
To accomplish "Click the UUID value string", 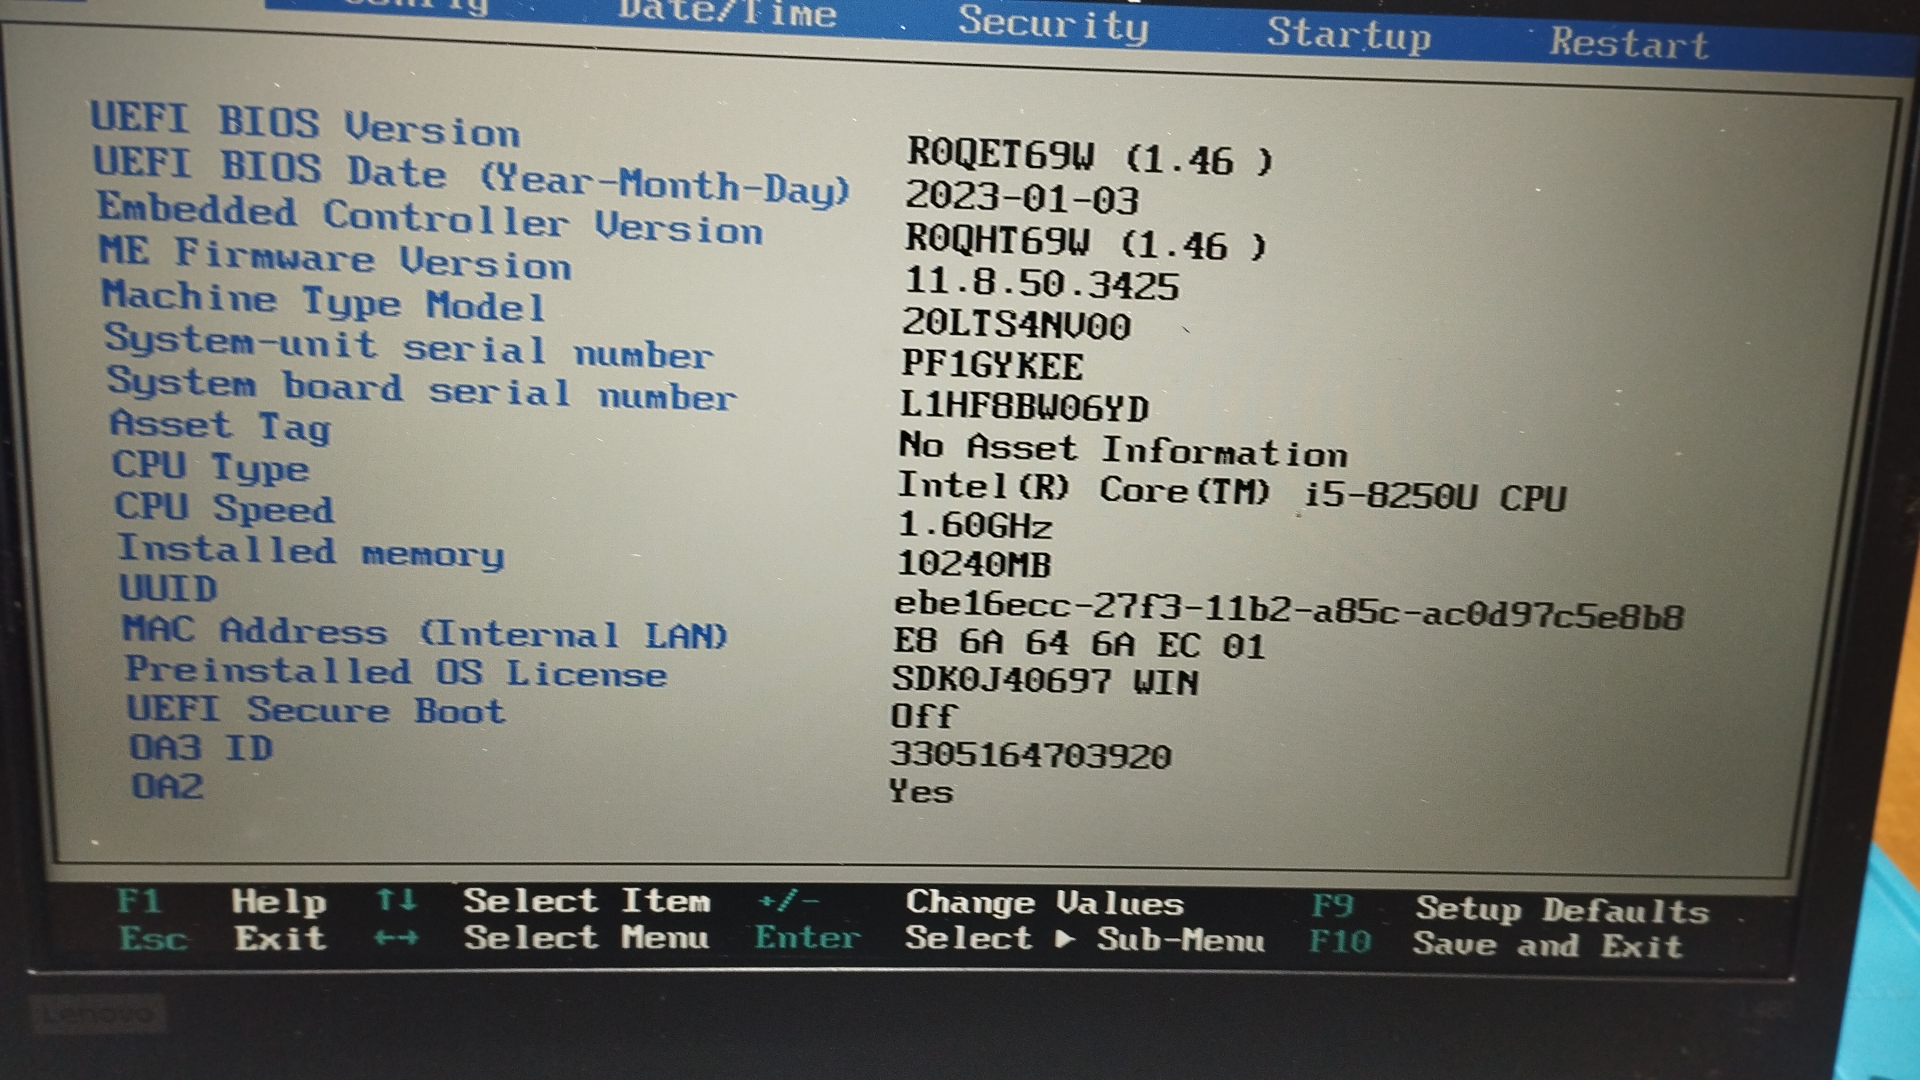I will pyautogui.click(x=1288, y=610).
